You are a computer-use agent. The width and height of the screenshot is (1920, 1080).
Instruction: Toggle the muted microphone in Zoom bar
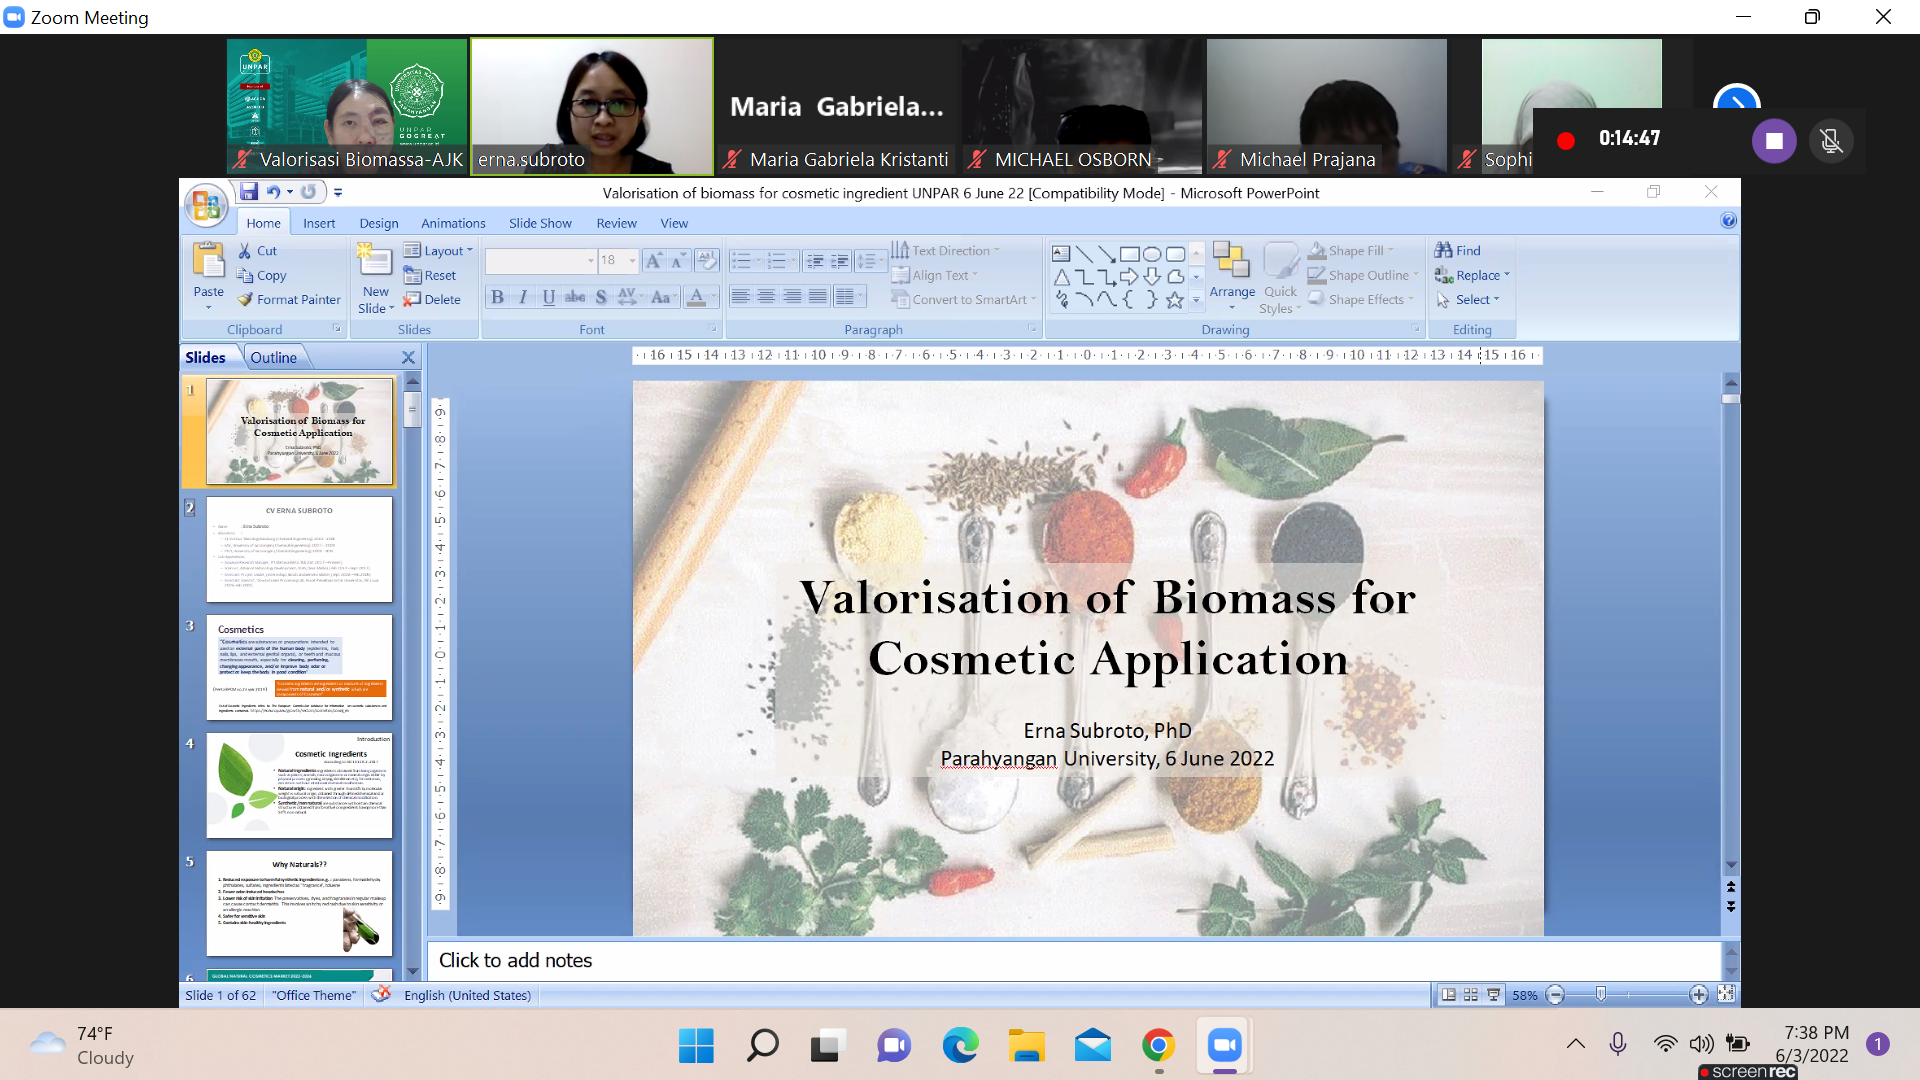[1831, 141]
